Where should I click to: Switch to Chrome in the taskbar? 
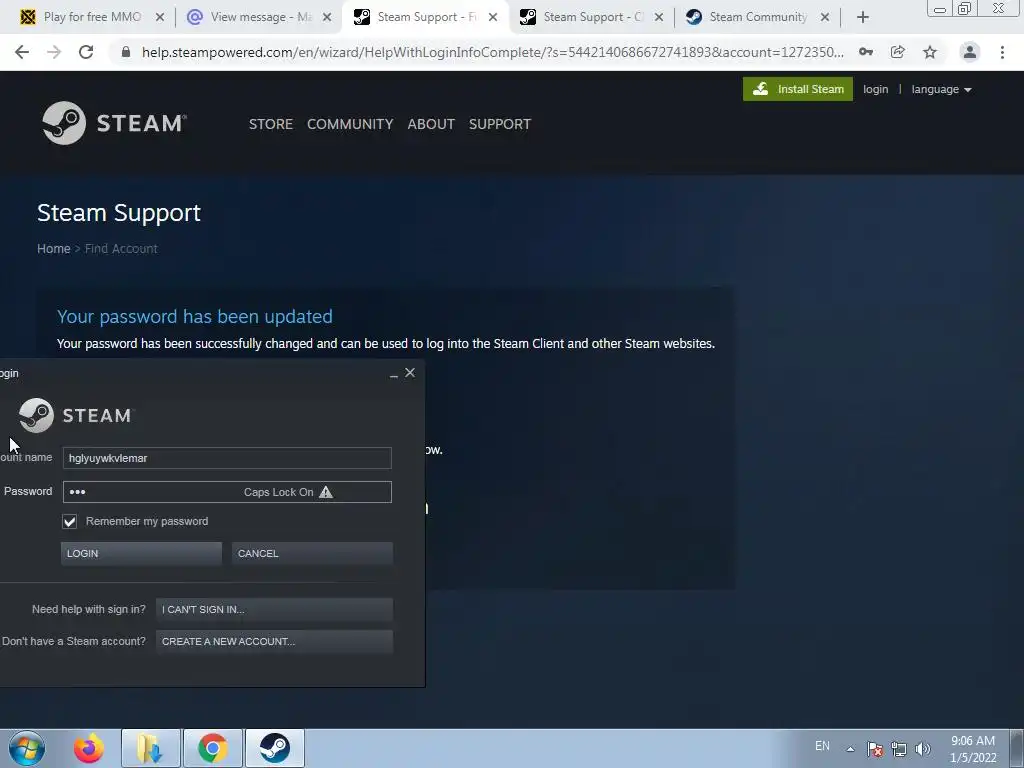click(x=213, y=748)
